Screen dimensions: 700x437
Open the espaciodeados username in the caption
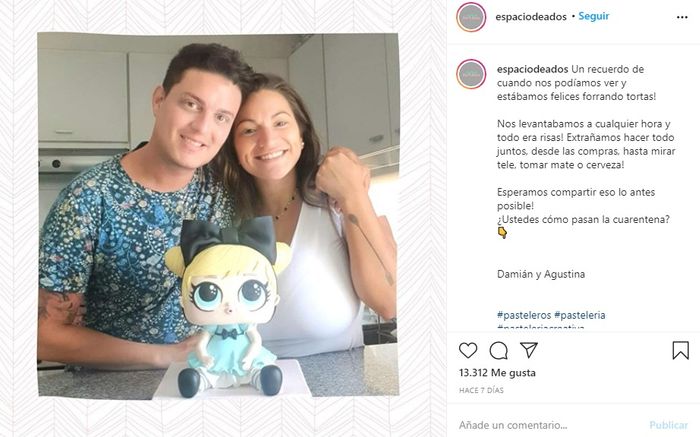click(x=533, y=69)
